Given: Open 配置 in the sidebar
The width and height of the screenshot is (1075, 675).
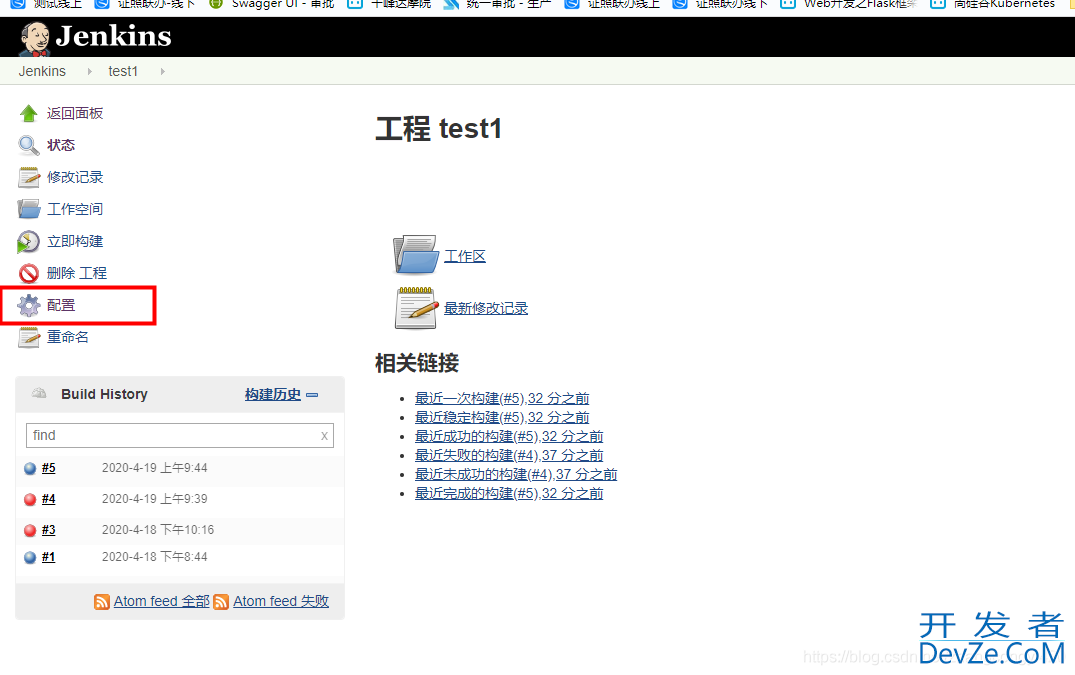Looking at the screenshot, I should point(61,305).
